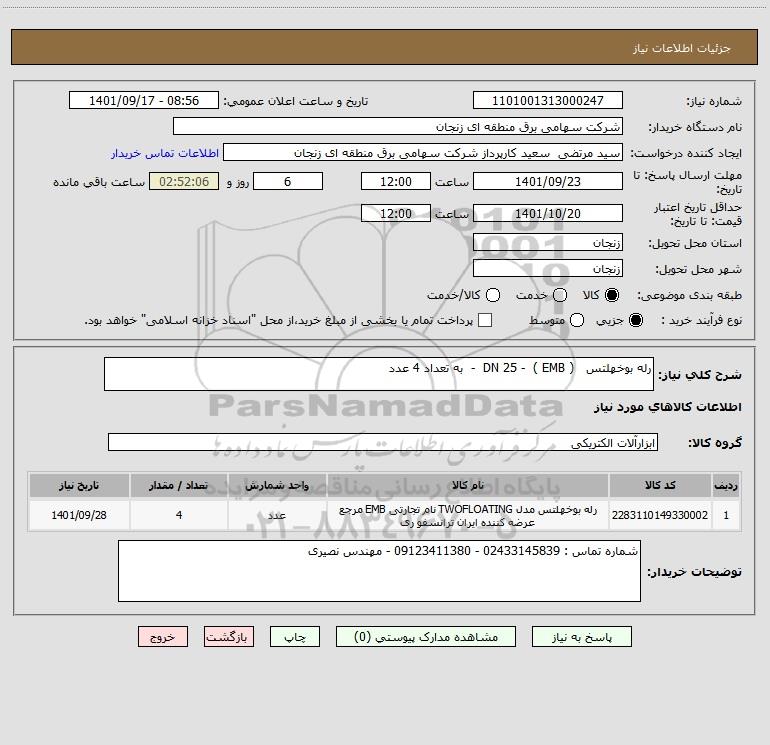Click the پاسخ به نیاز button

pyautogui.click(x=582, y=637)
